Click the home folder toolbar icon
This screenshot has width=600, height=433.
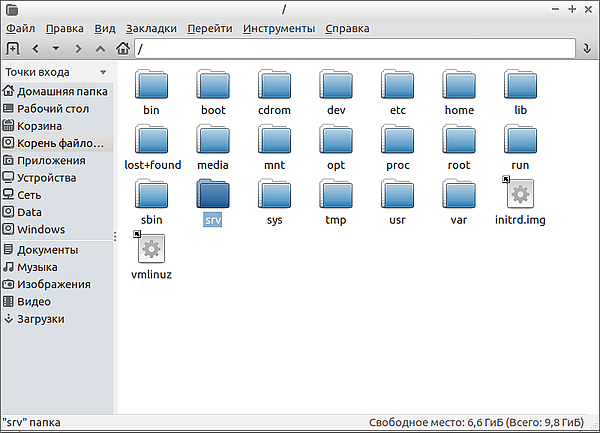tap(123, 48)
